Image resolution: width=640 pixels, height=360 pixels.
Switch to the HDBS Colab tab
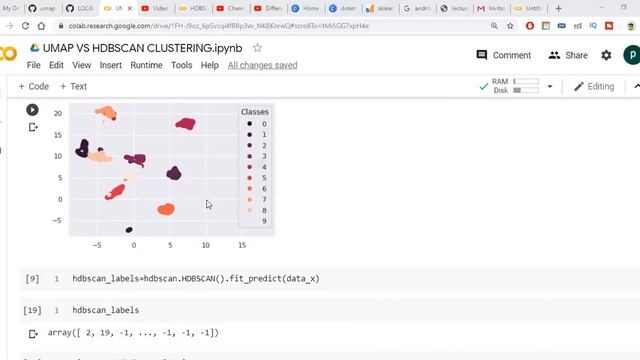(x=193, y=8)
